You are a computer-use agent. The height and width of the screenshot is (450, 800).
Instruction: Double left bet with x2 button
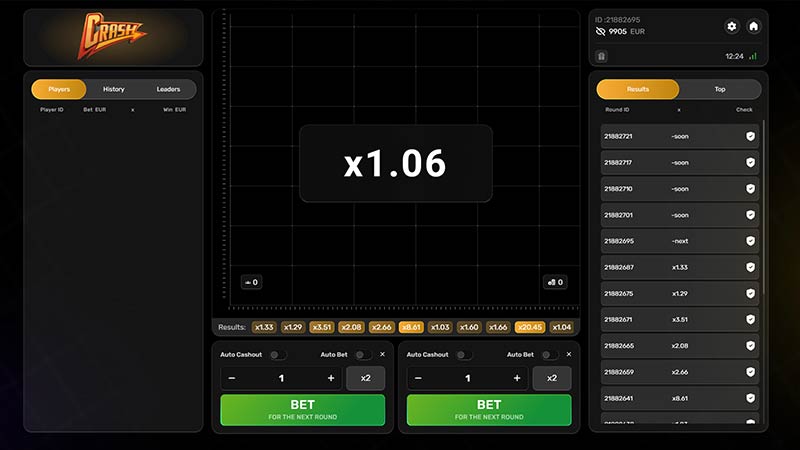366,378
